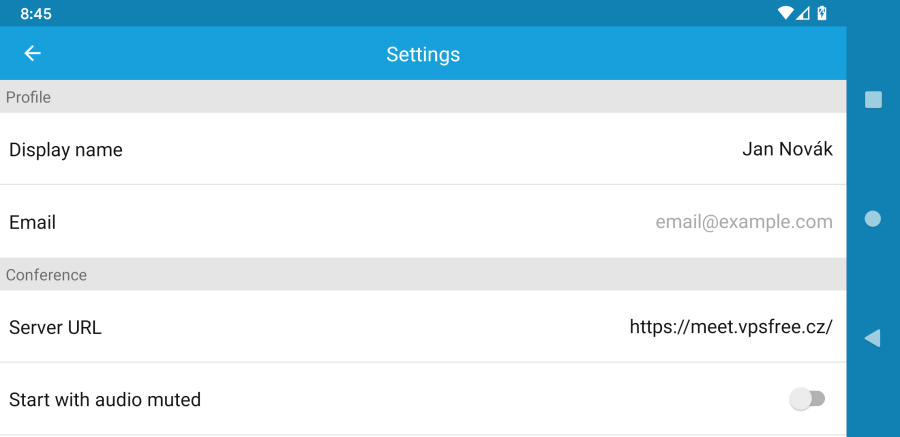
Task: Click the cellular signal status icon
Action: pyautogui.click(x=802, y=13)
